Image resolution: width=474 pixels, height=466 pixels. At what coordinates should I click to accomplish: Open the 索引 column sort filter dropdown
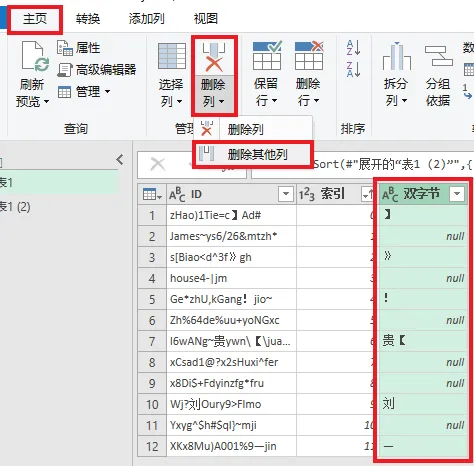(368, 194)
